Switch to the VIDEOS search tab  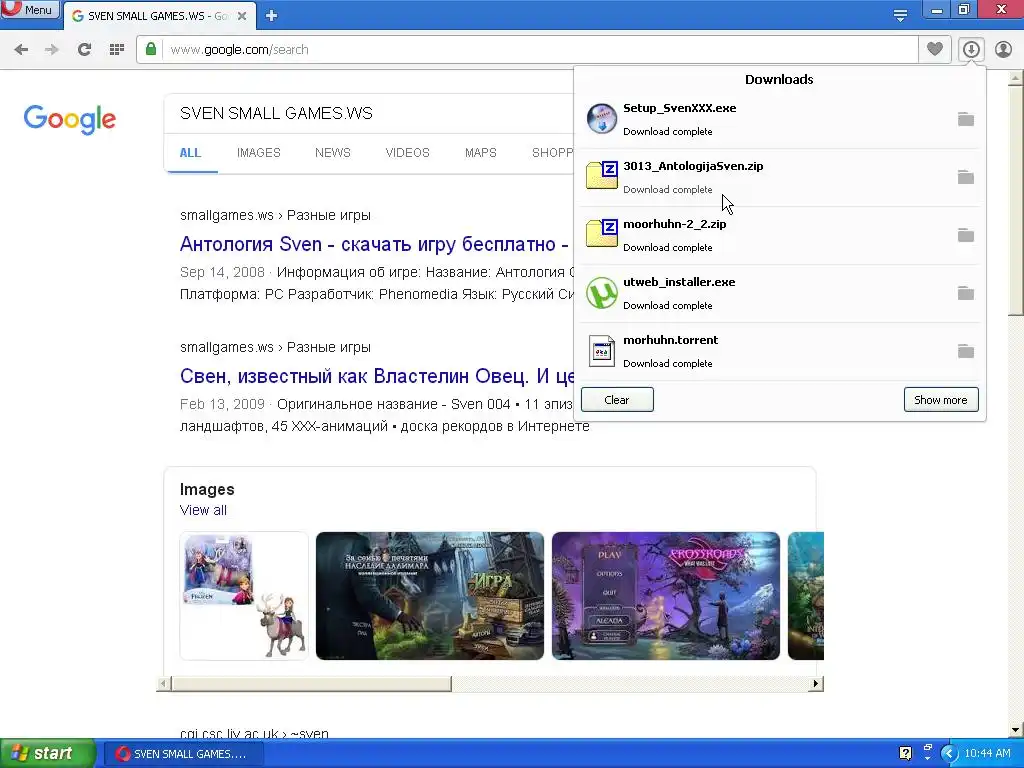tap(408, 153)
